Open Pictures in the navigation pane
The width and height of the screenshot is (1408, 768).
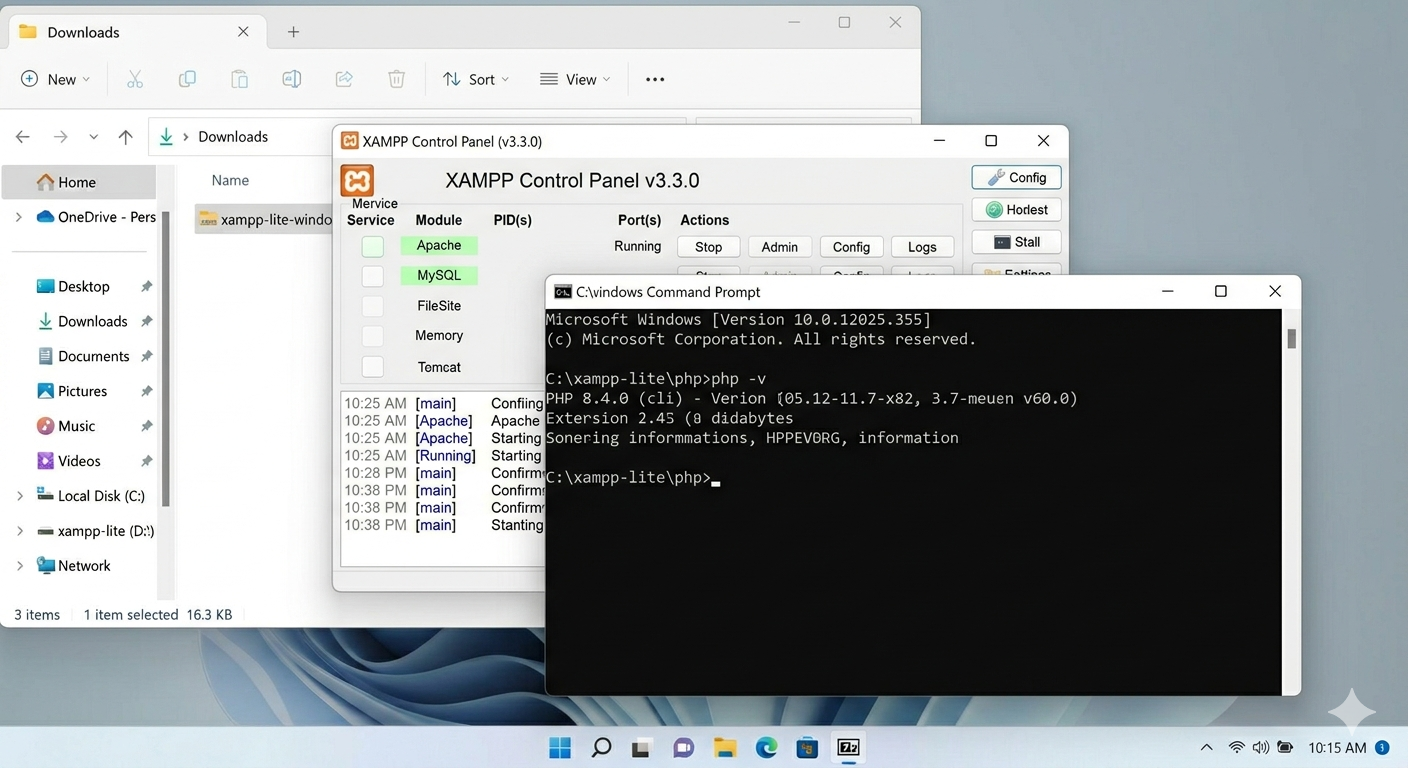point(84,391)
